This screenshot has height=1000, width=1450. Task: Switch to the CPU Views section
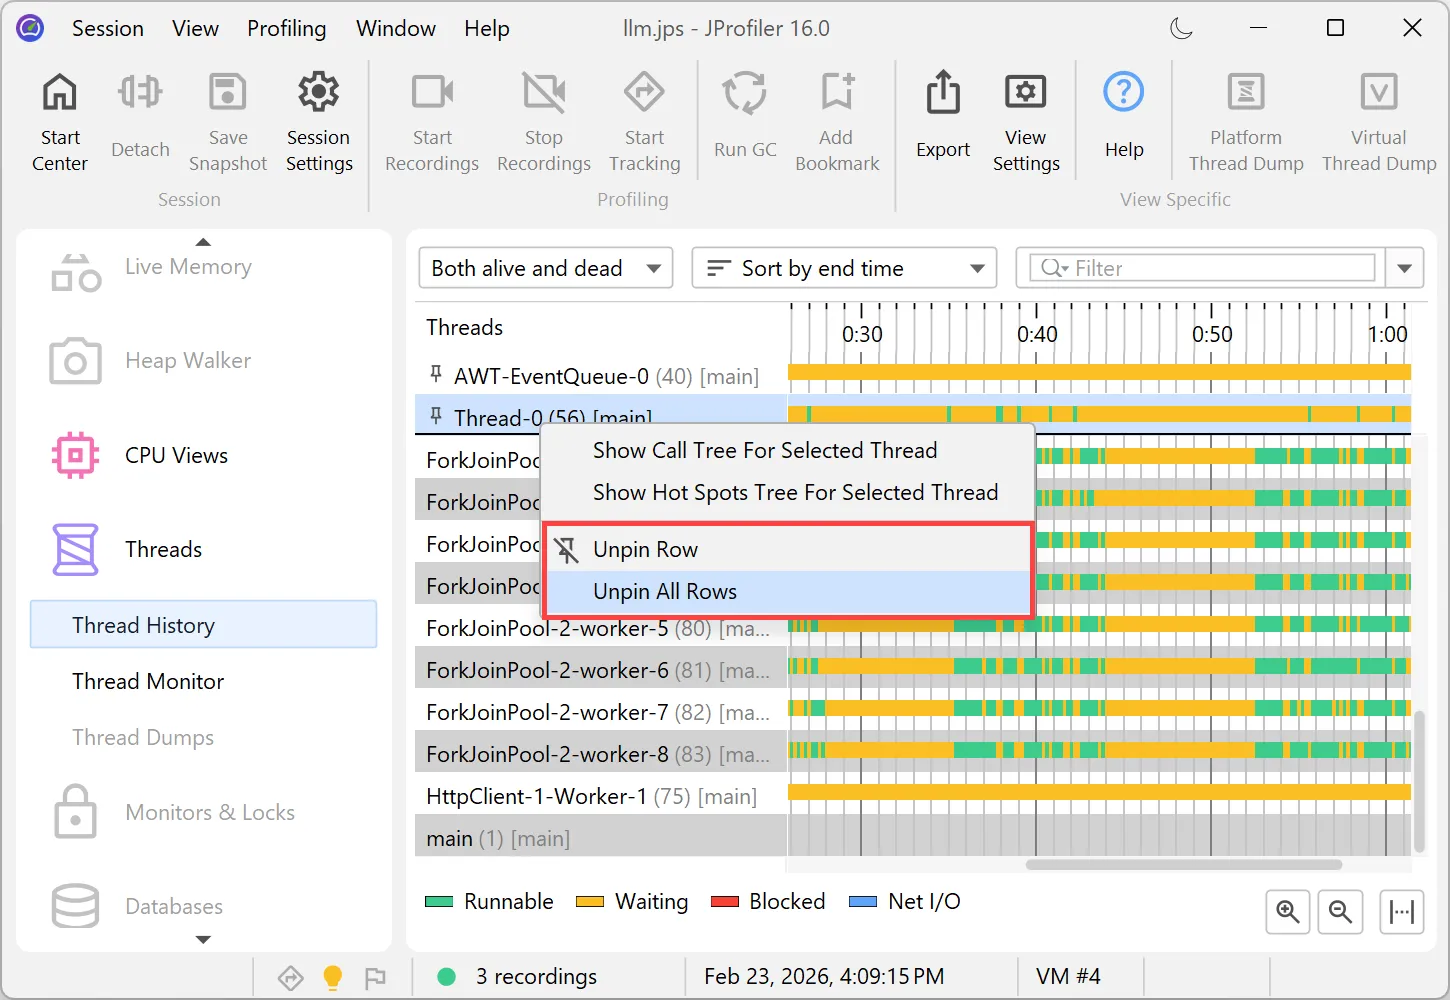click(176, 455)
